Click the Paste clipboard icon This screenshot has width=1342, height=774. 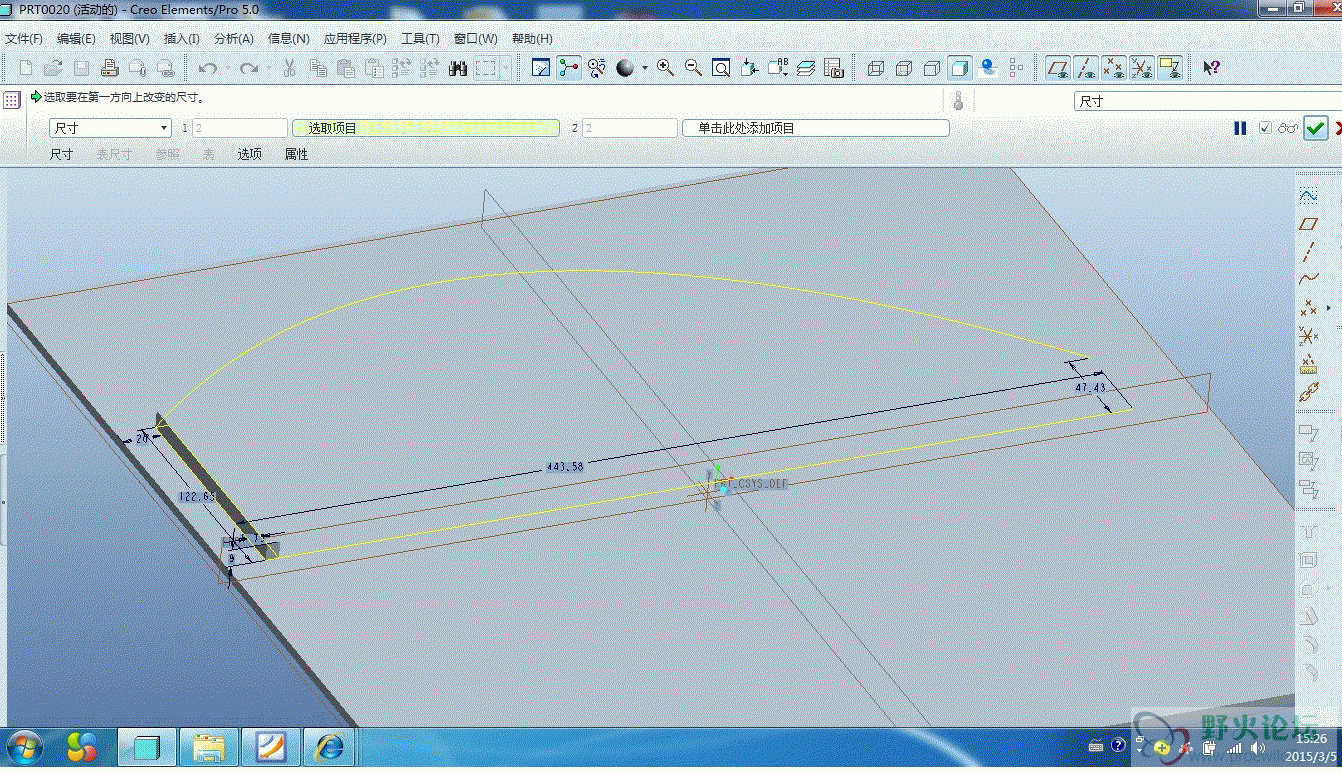tap(346, 68)
